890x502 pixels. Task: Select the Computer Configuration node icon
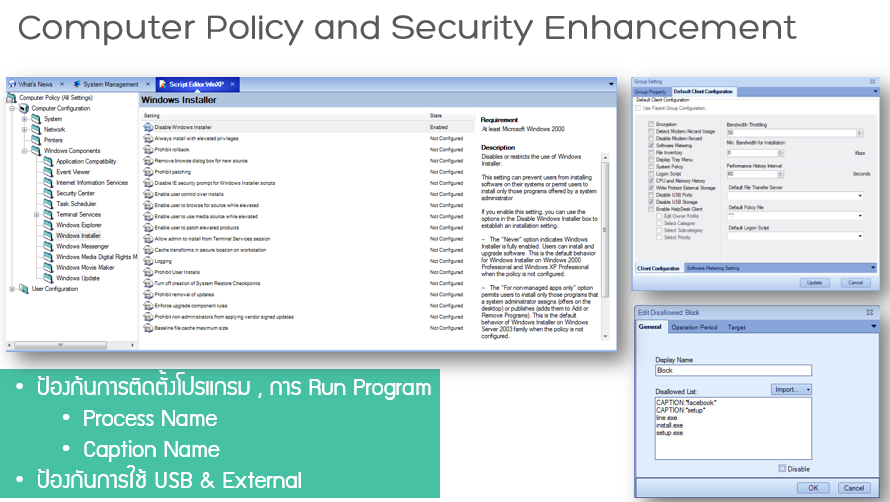[24, 108]
